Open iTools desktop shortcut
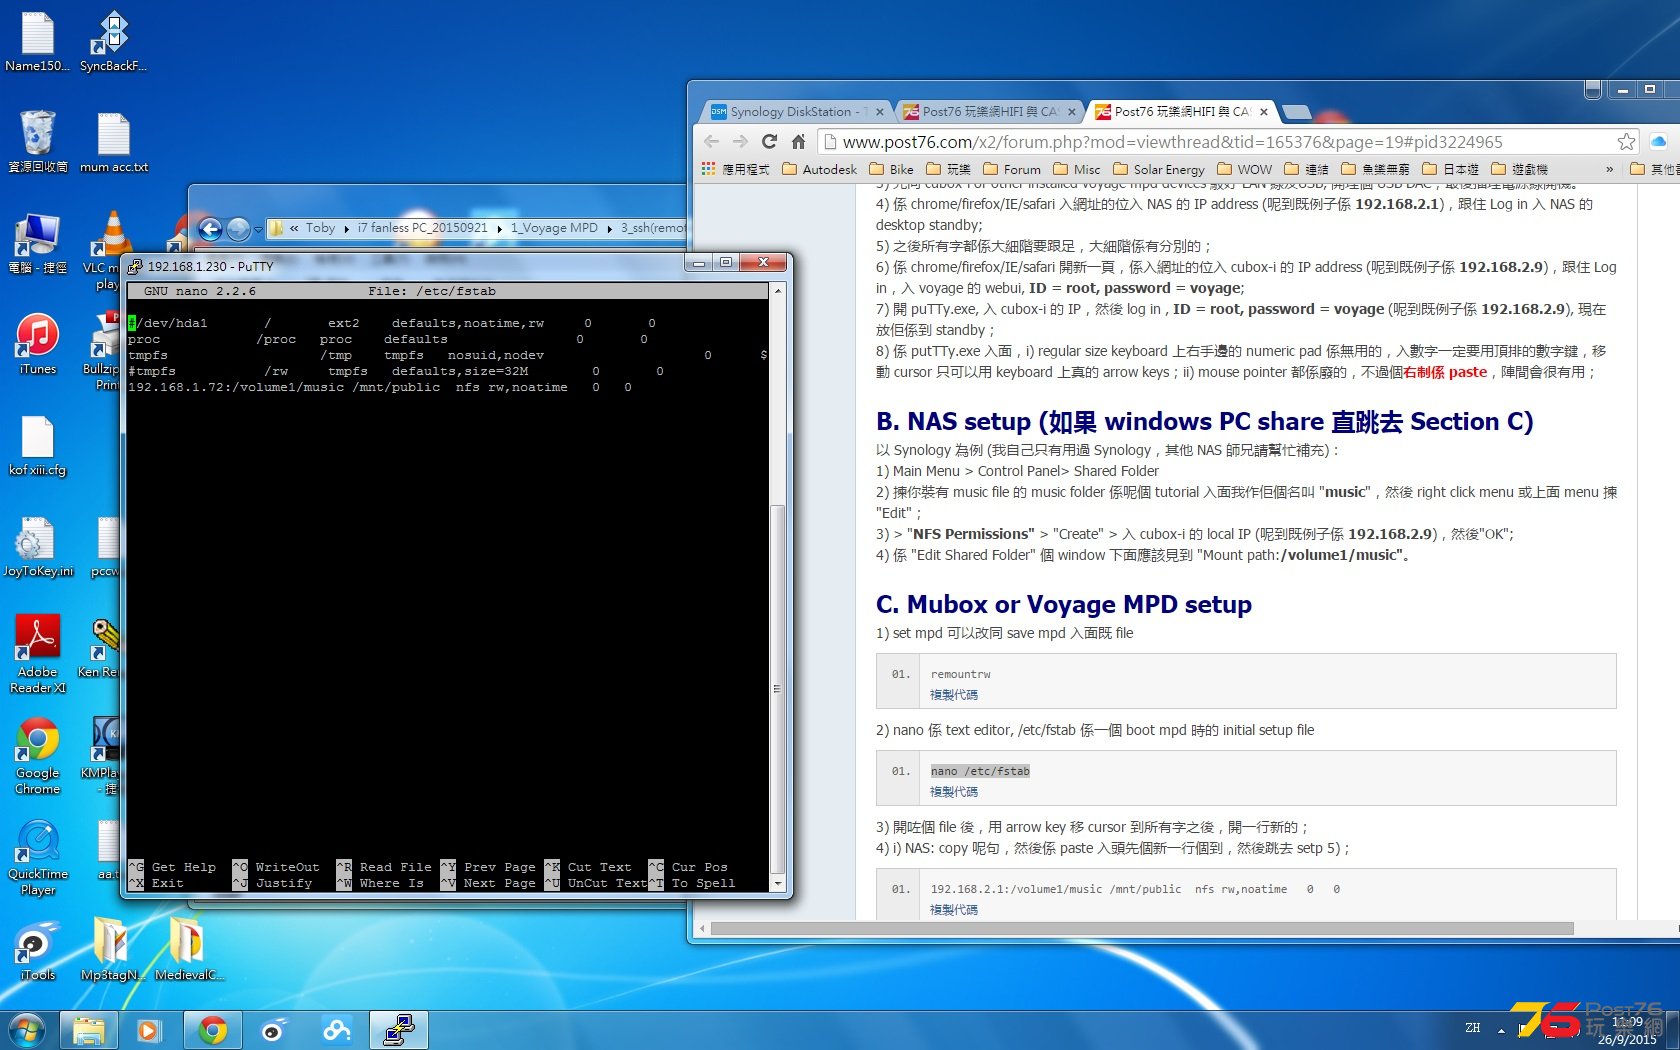Image resolution: width=1680 pixels, height=1050 pixels. pos(37,952)
